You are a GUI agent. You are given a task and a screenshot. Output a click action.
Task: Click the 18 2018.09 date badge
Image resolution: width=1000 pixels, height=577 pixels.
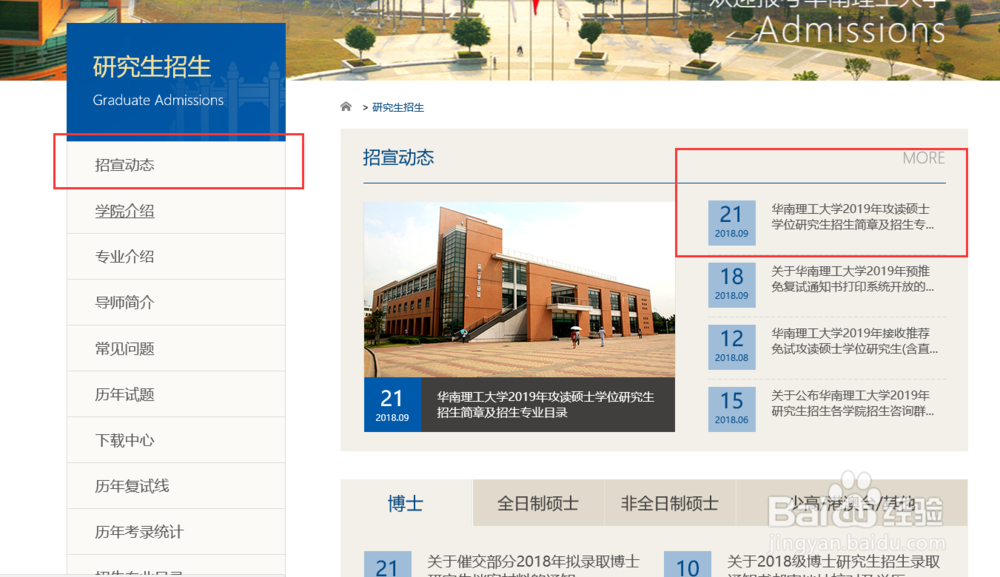[732, 285]
